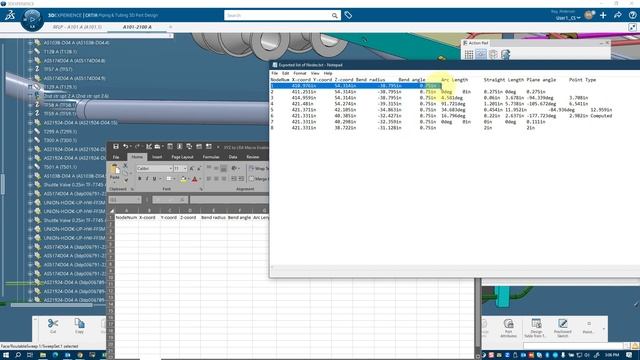This screenshot has height=360, width=640.
Task: Click the grid icon in Action Pad
Action: [x=469, y=54]
